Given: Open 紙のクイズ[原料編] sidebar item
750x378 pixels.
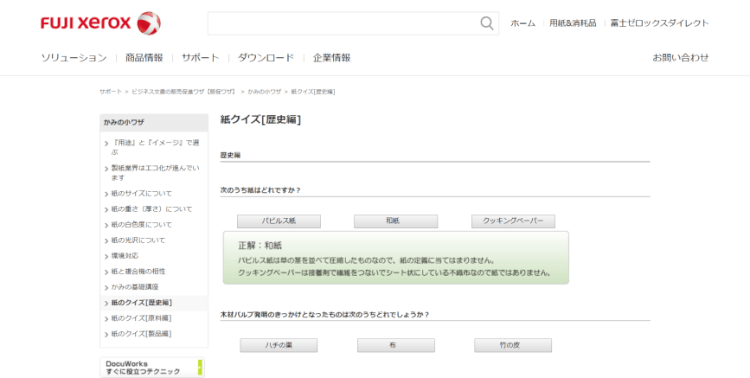Looking at the screenshot, I should 141,318.
